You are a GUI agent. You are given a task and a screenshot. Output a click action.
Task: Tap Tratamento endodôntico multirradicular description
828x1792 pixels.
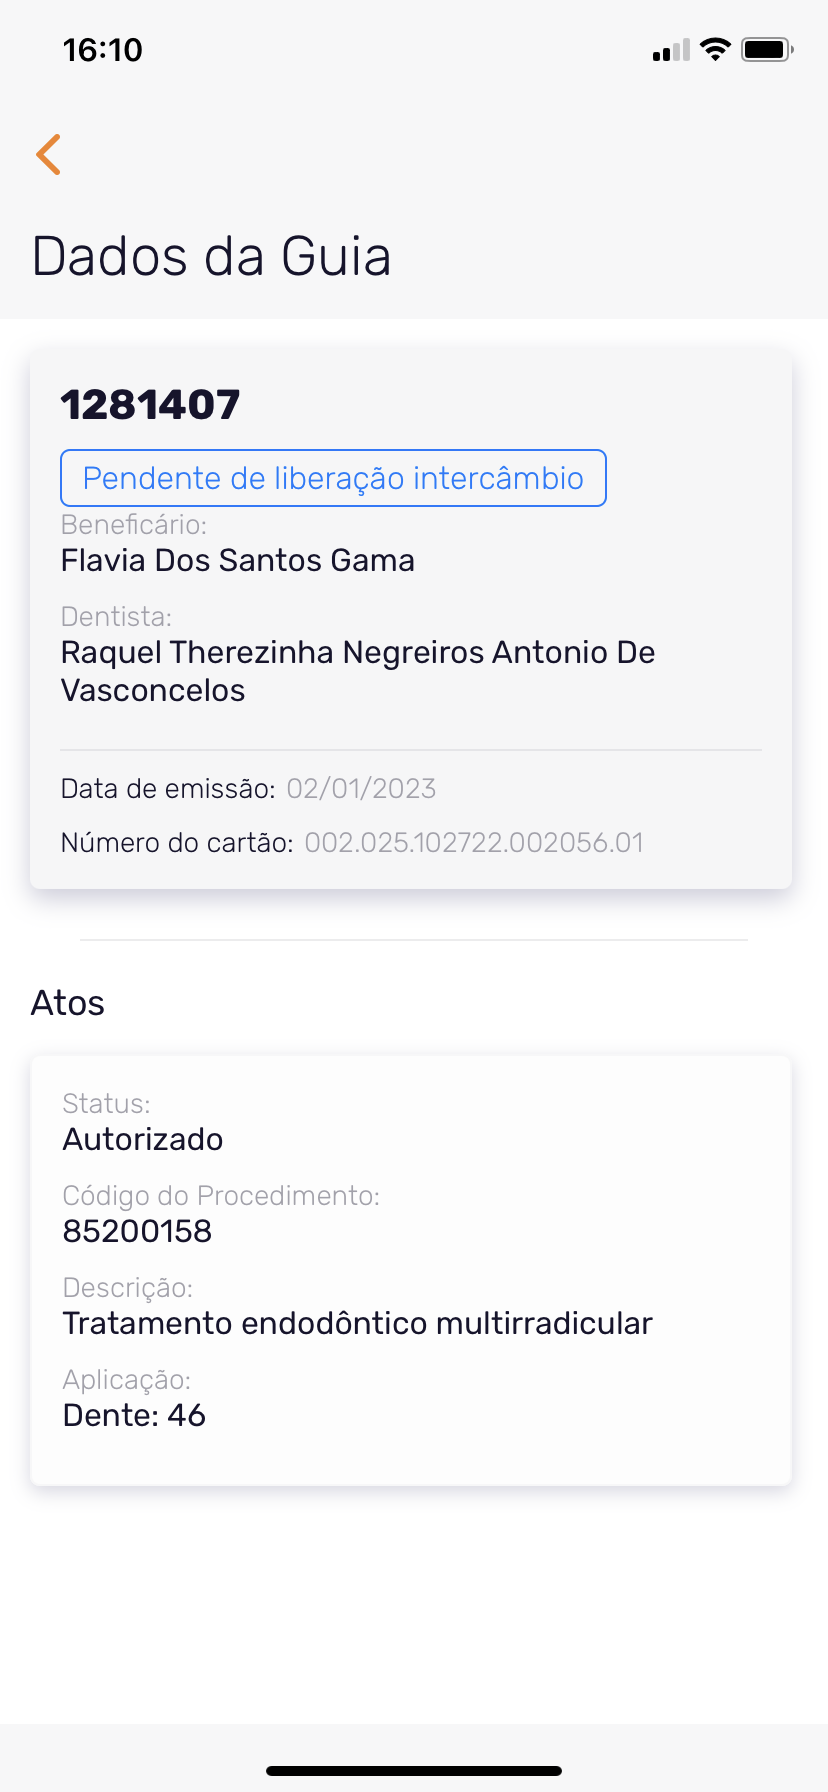tap(357, 1323)
